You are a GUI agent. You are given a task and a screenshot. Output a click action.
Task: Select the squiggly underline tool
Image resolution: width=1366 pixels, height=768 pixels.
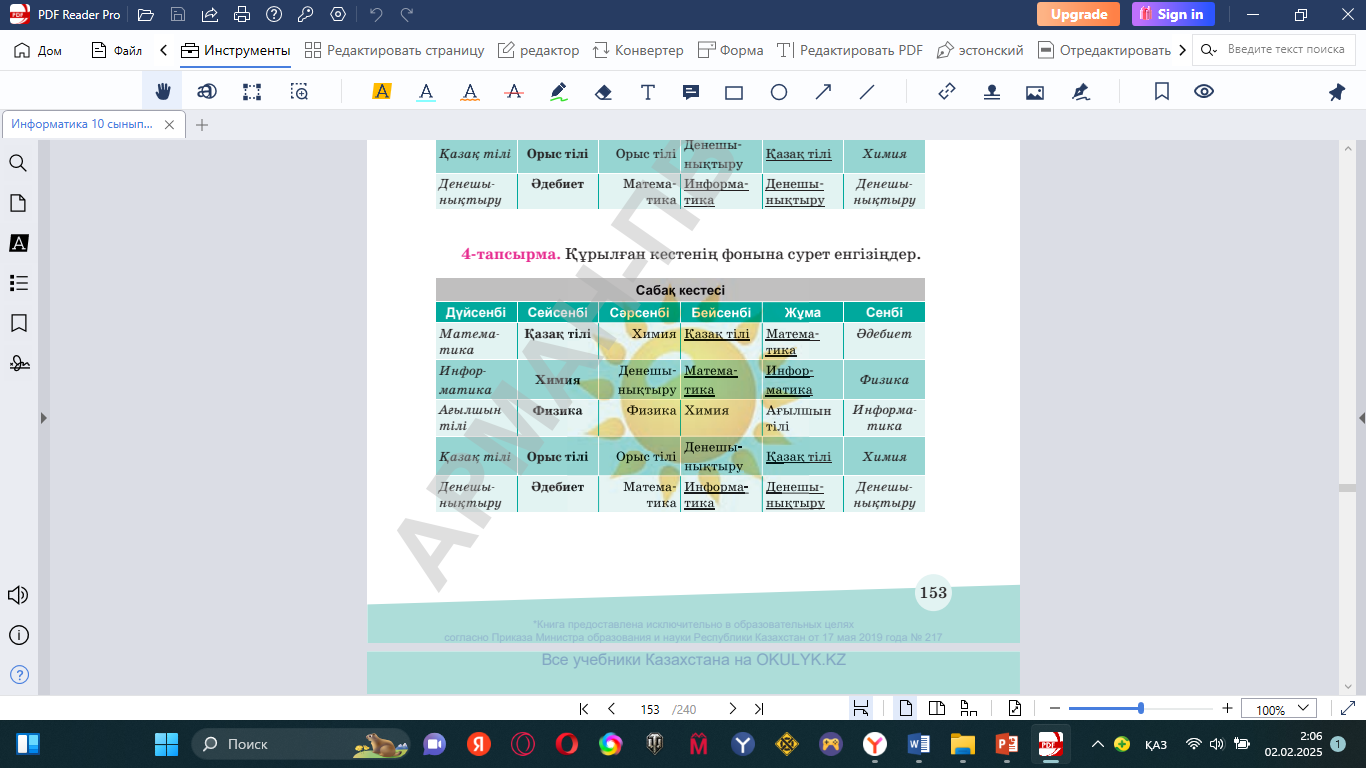470,92
